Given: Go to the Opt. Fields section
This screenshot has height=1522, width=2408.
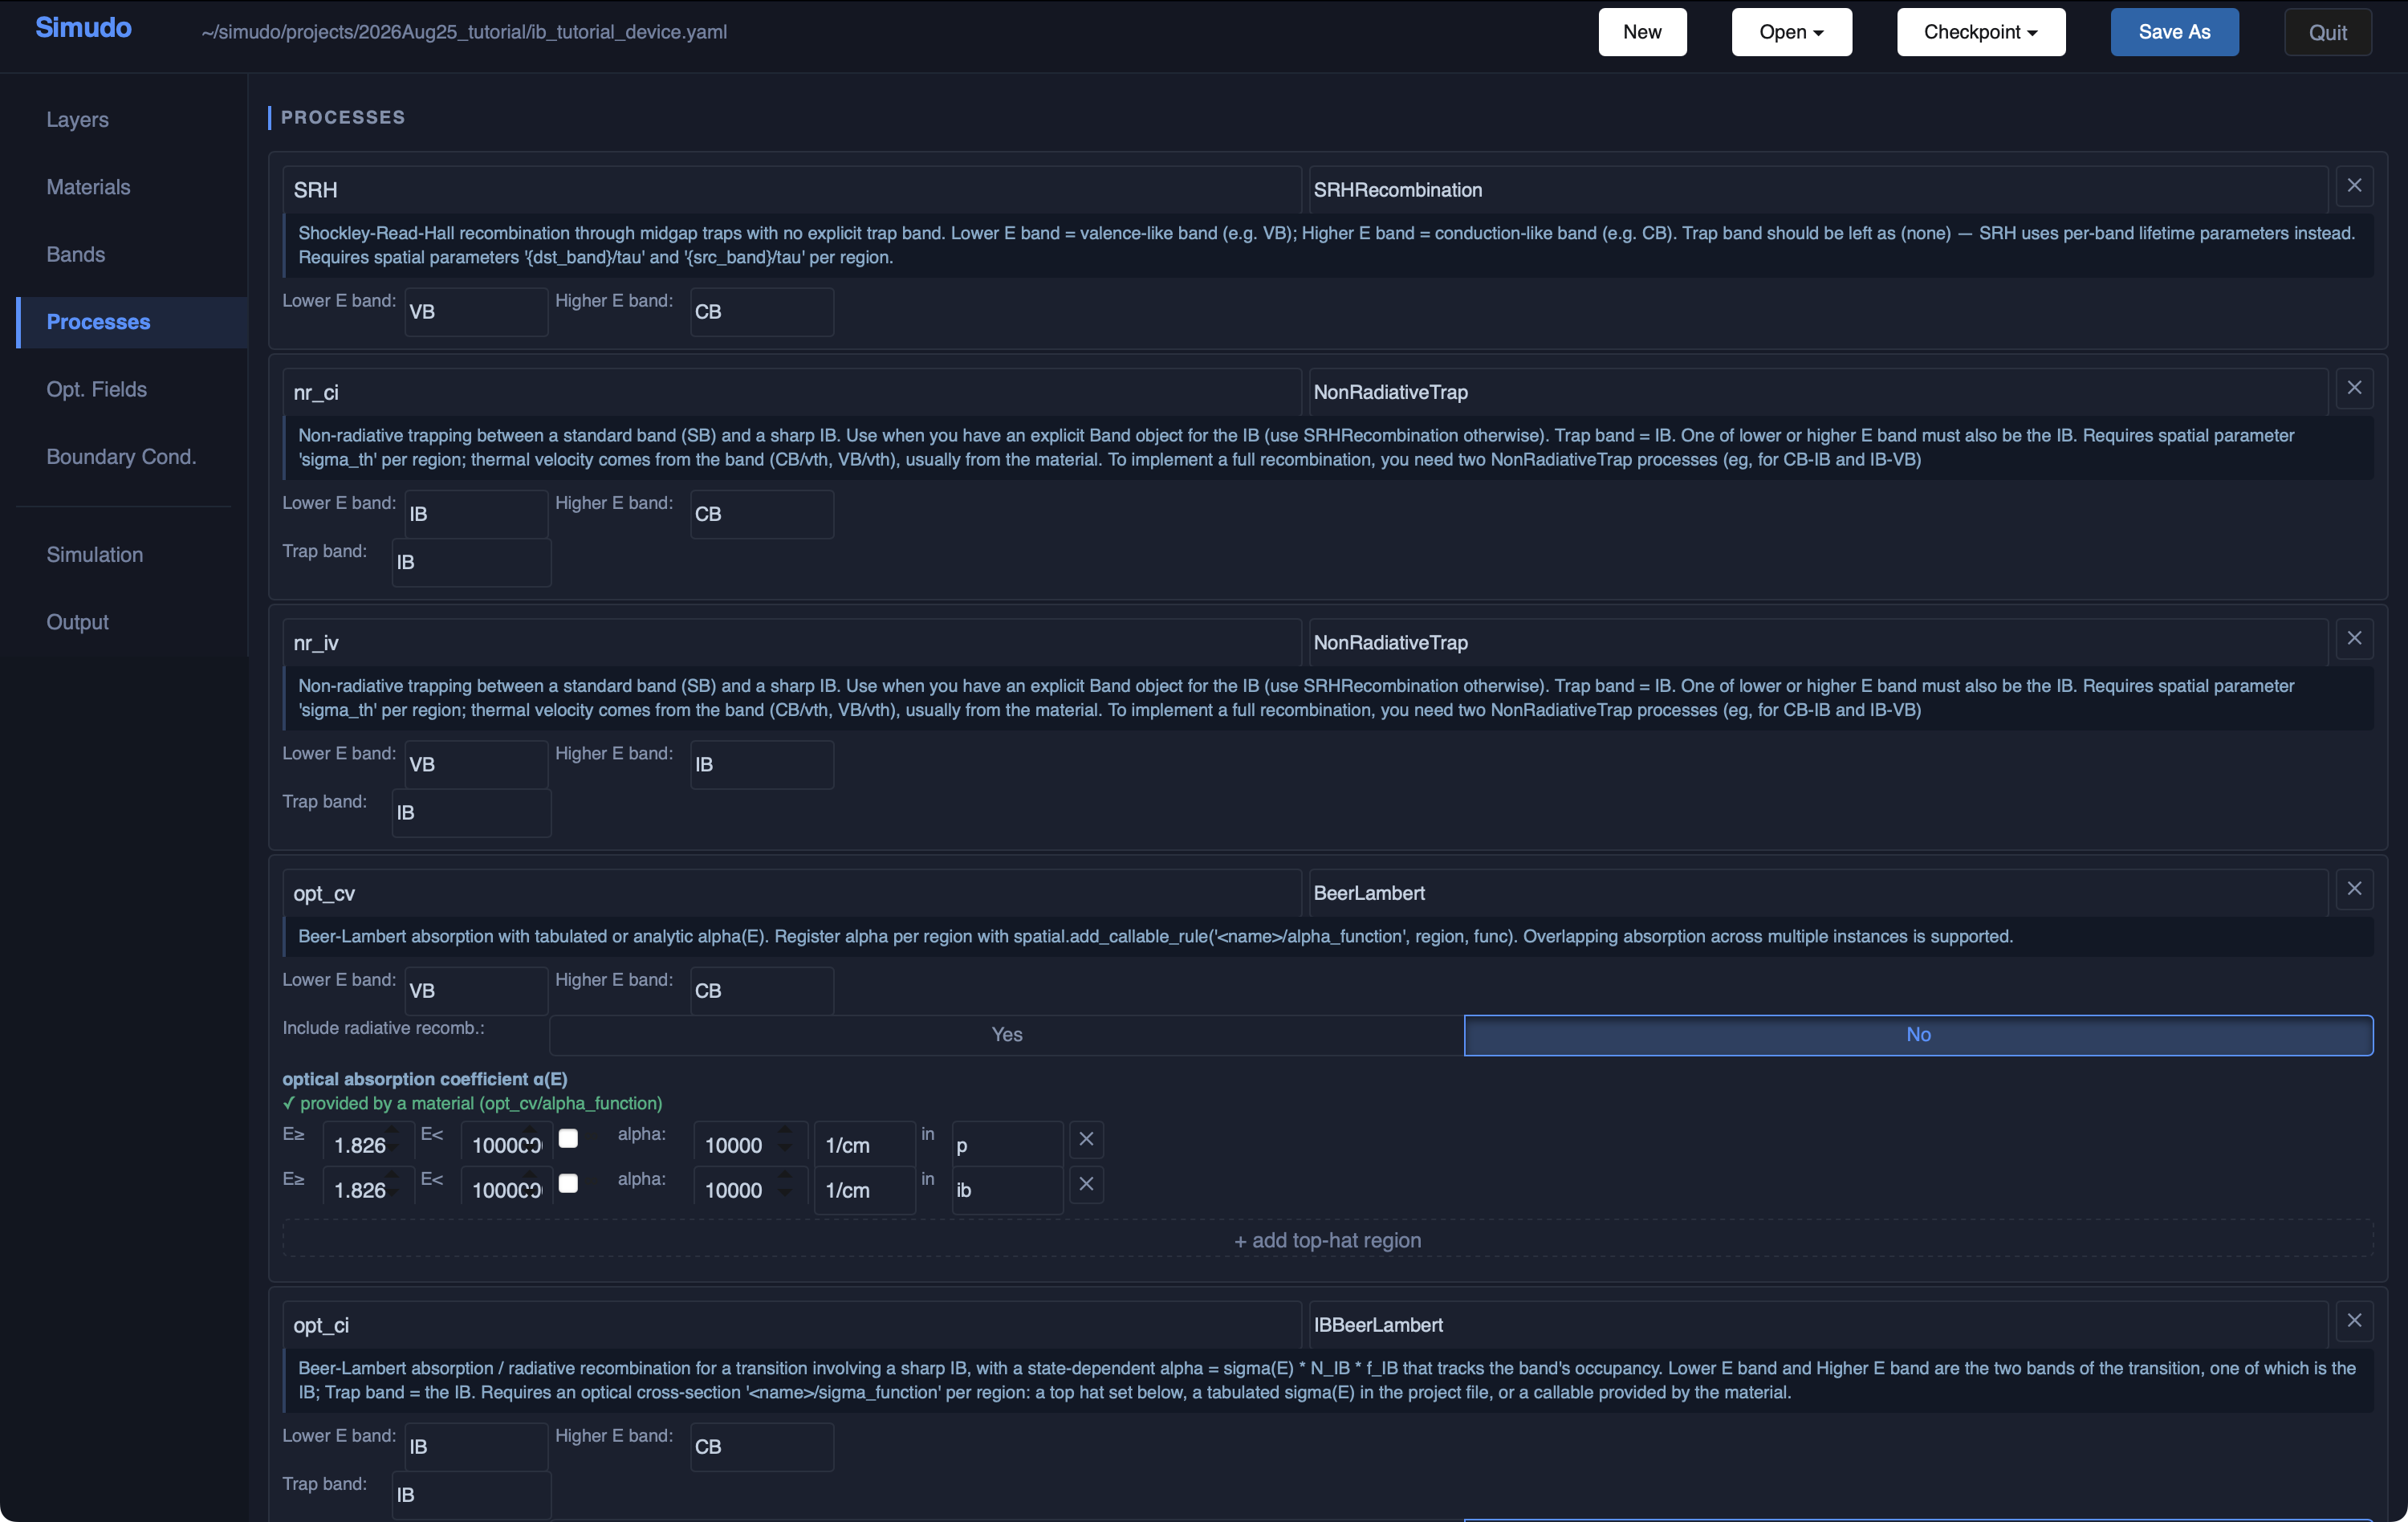Looking at the screenshot, I should click(131, 389).
